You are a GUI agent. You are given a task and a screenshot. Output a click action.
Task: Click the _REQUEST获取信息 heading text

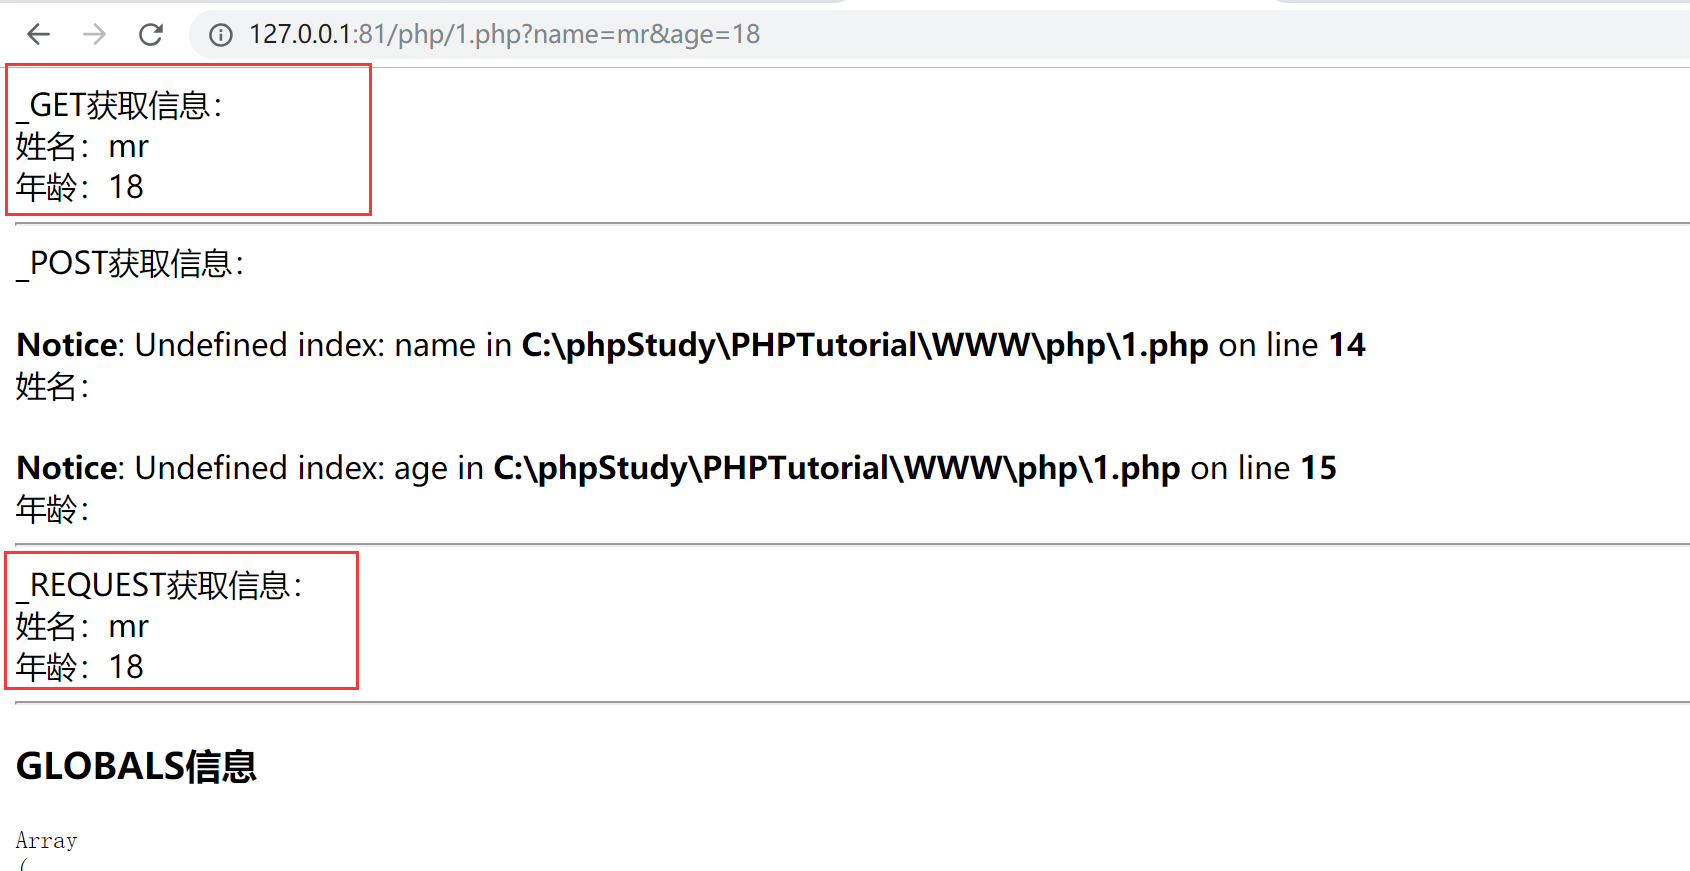pyautogui.click(x=160, y=585)
